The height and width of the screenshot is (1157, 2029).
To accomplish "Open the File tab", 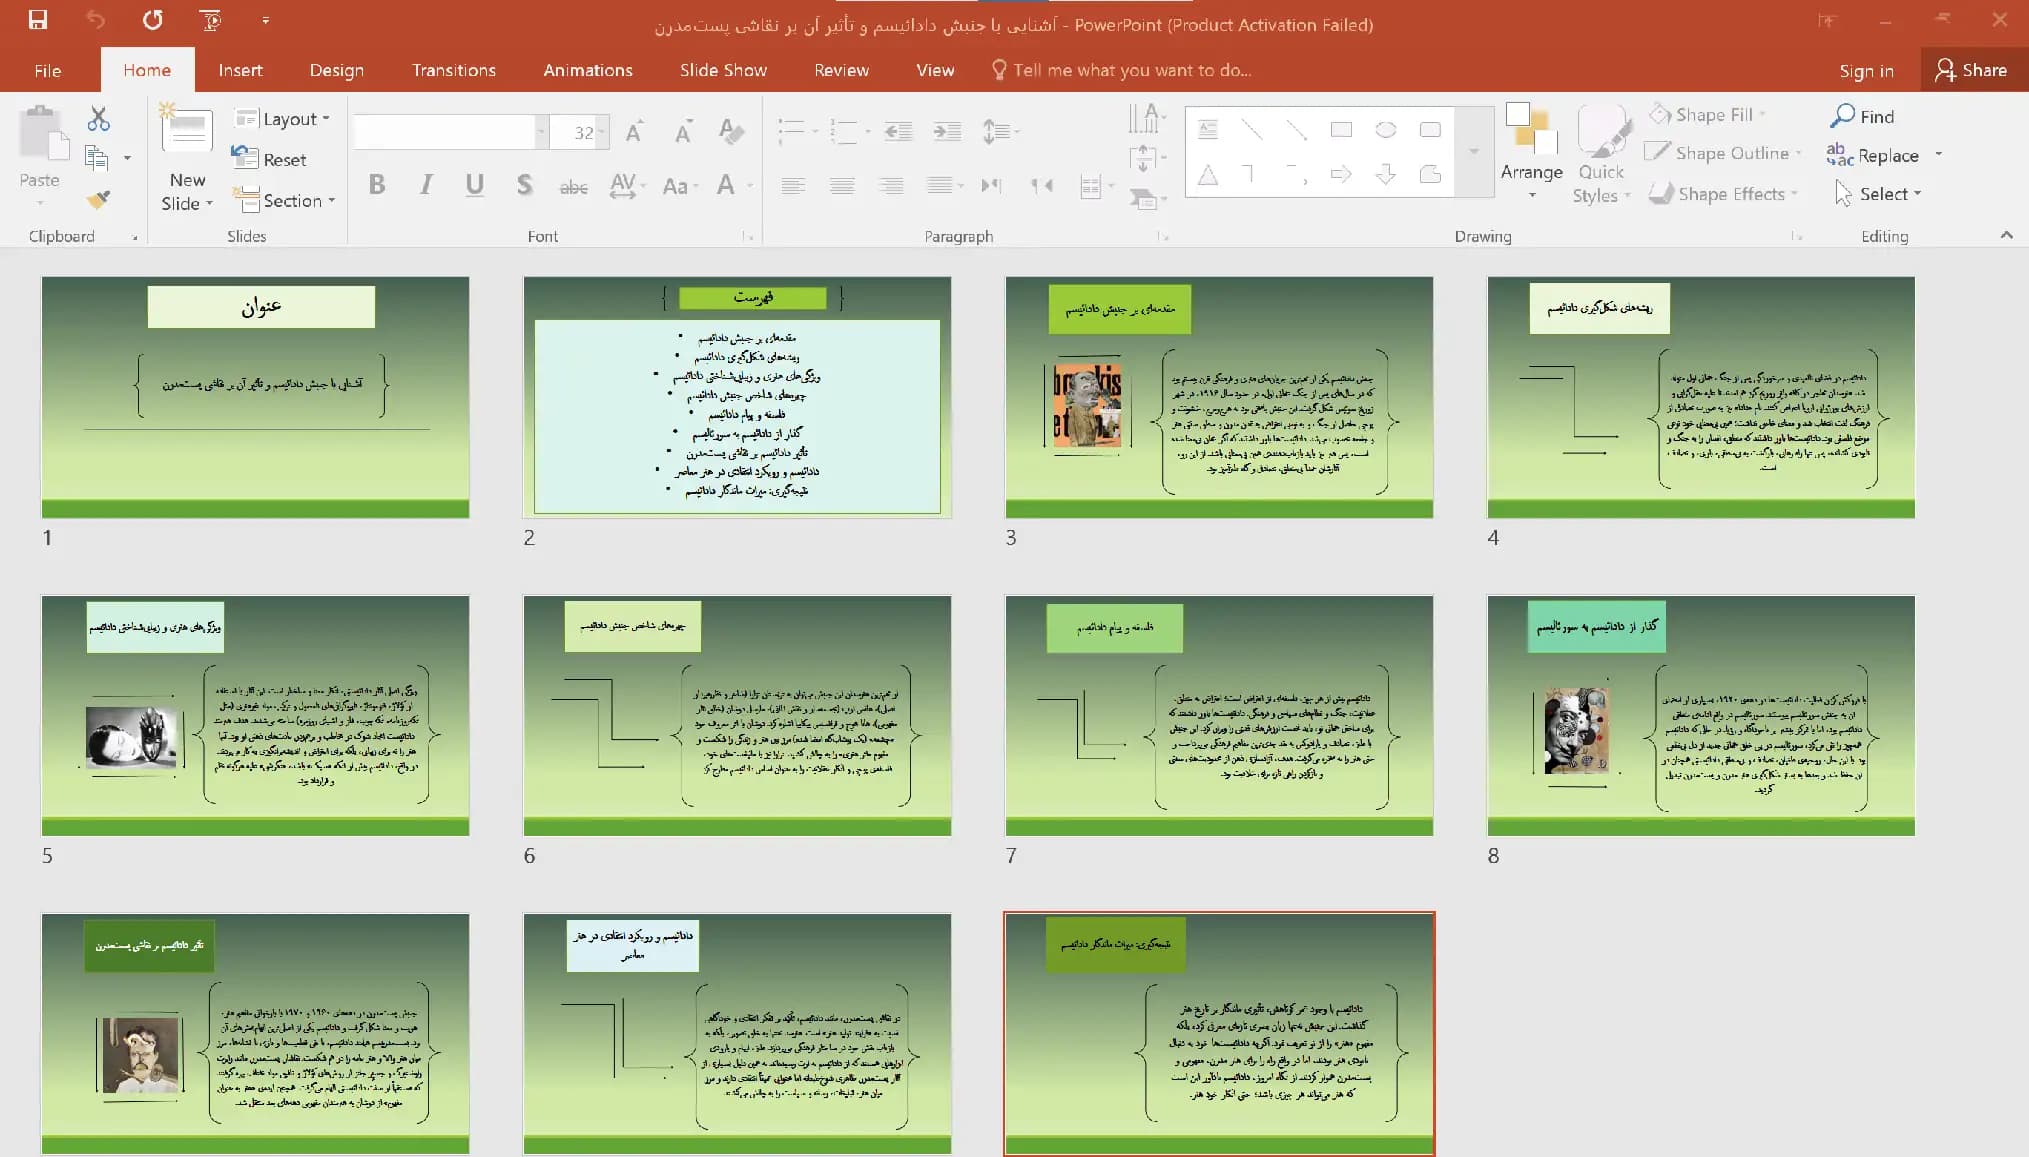I will click(x=47, y=70).
